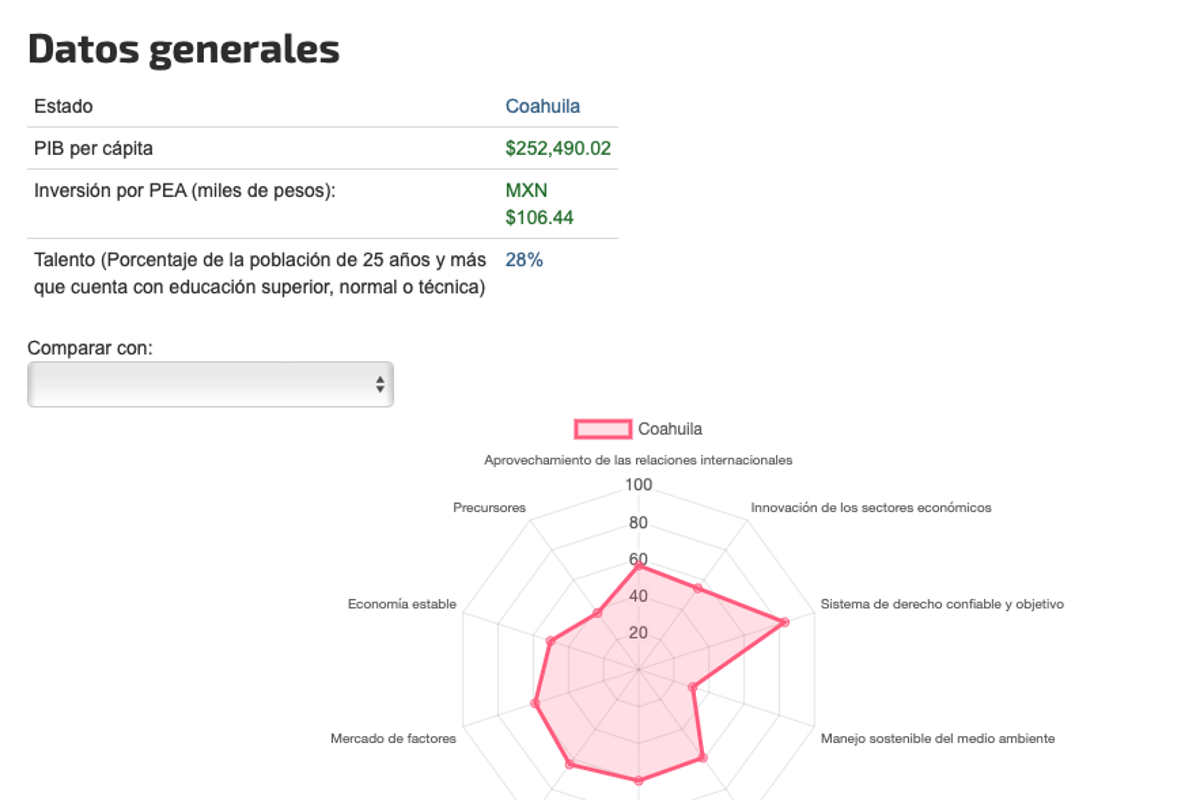Screen dimensions: 1200x800
Task: Toggle Coahuila series via the chart legend
Action: click(x=670, y=428)
